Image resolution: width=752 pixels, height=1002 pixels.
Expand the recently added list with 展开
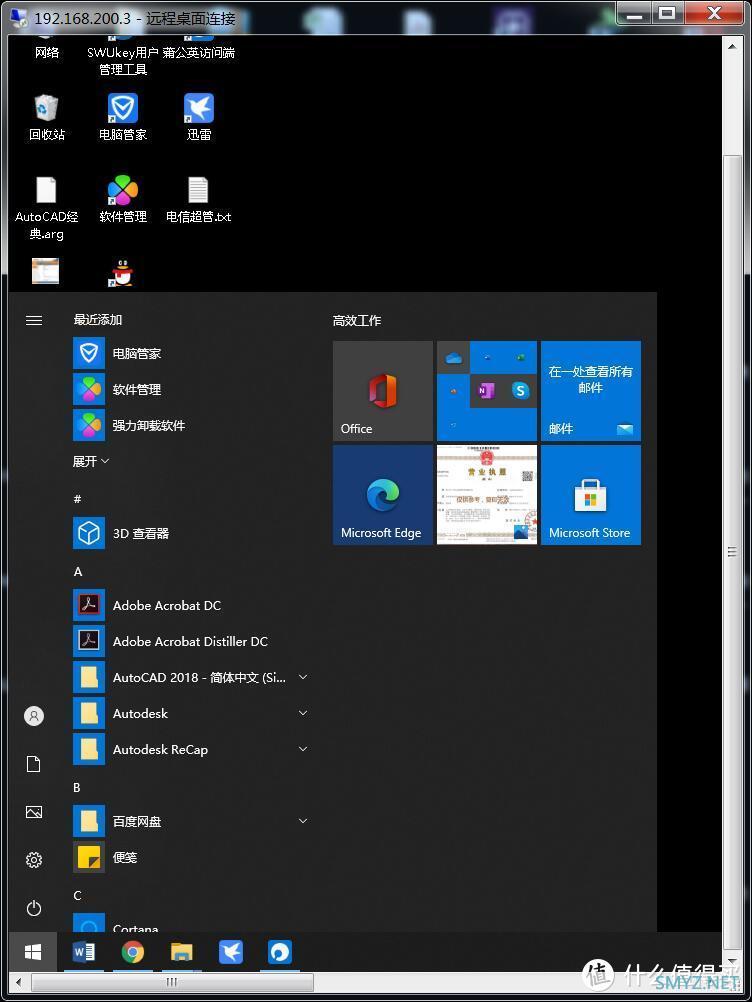pos(91,461)
